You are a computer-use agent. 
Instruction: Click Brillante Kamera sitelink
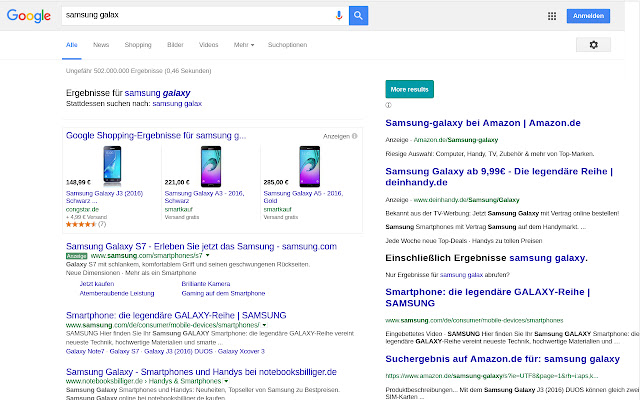point(206,284)
